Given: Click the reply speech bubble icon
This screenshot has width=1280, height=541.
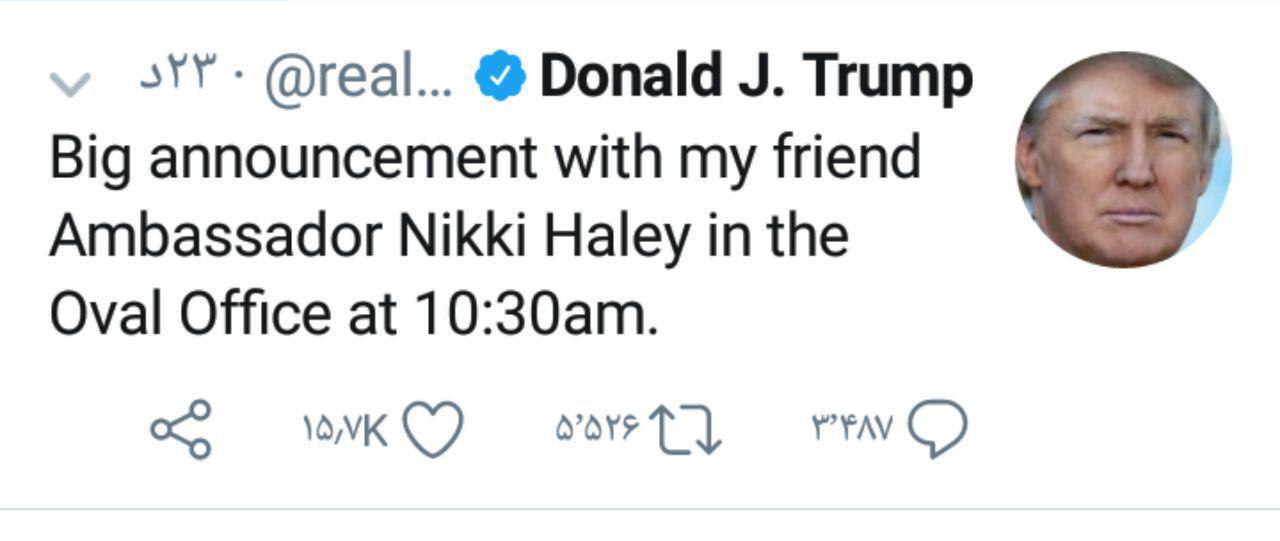Looking at the screenshot, I should click(x=937, y=430).
